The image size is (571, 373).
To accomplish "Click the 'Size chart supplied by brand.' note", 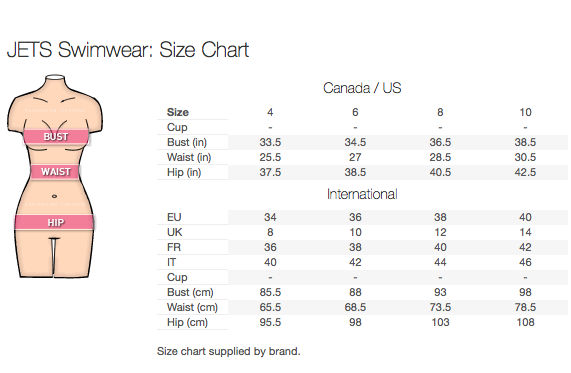I will tap(229, 351).
